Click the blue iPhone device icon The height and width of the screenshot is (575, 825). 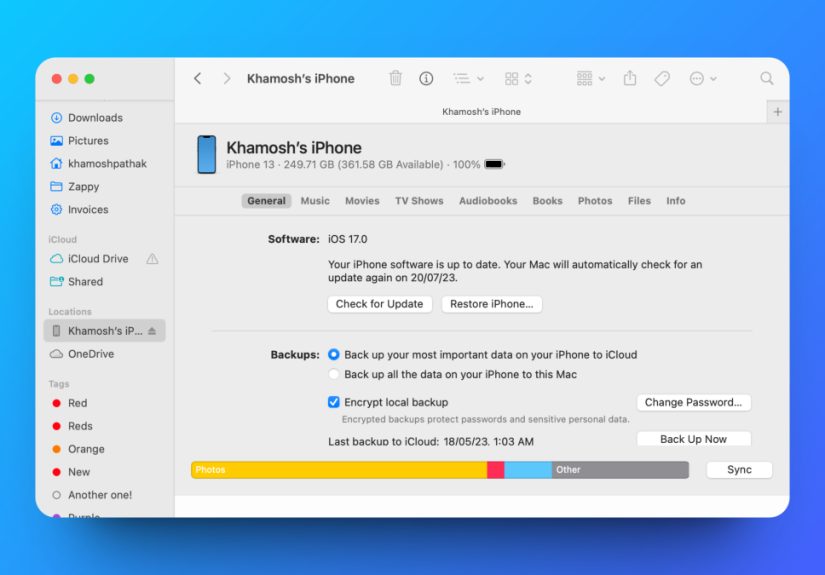click(x=207, y=155)
